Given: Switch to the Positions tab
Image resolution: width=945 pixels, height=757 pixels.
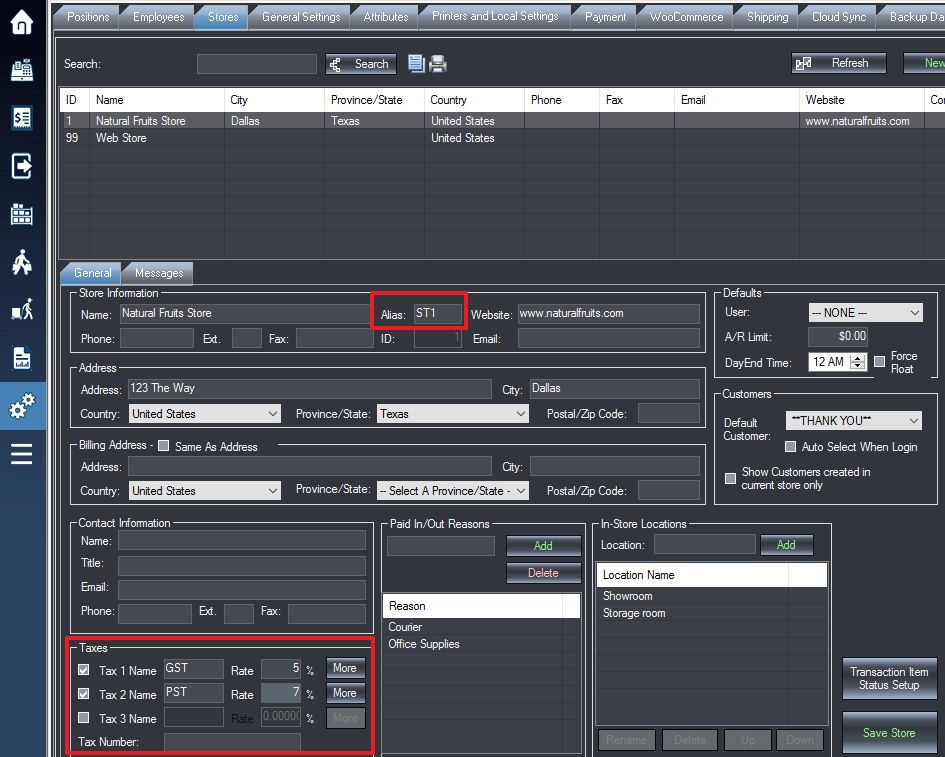Looking at the screenshot, I should pos(88,17).
